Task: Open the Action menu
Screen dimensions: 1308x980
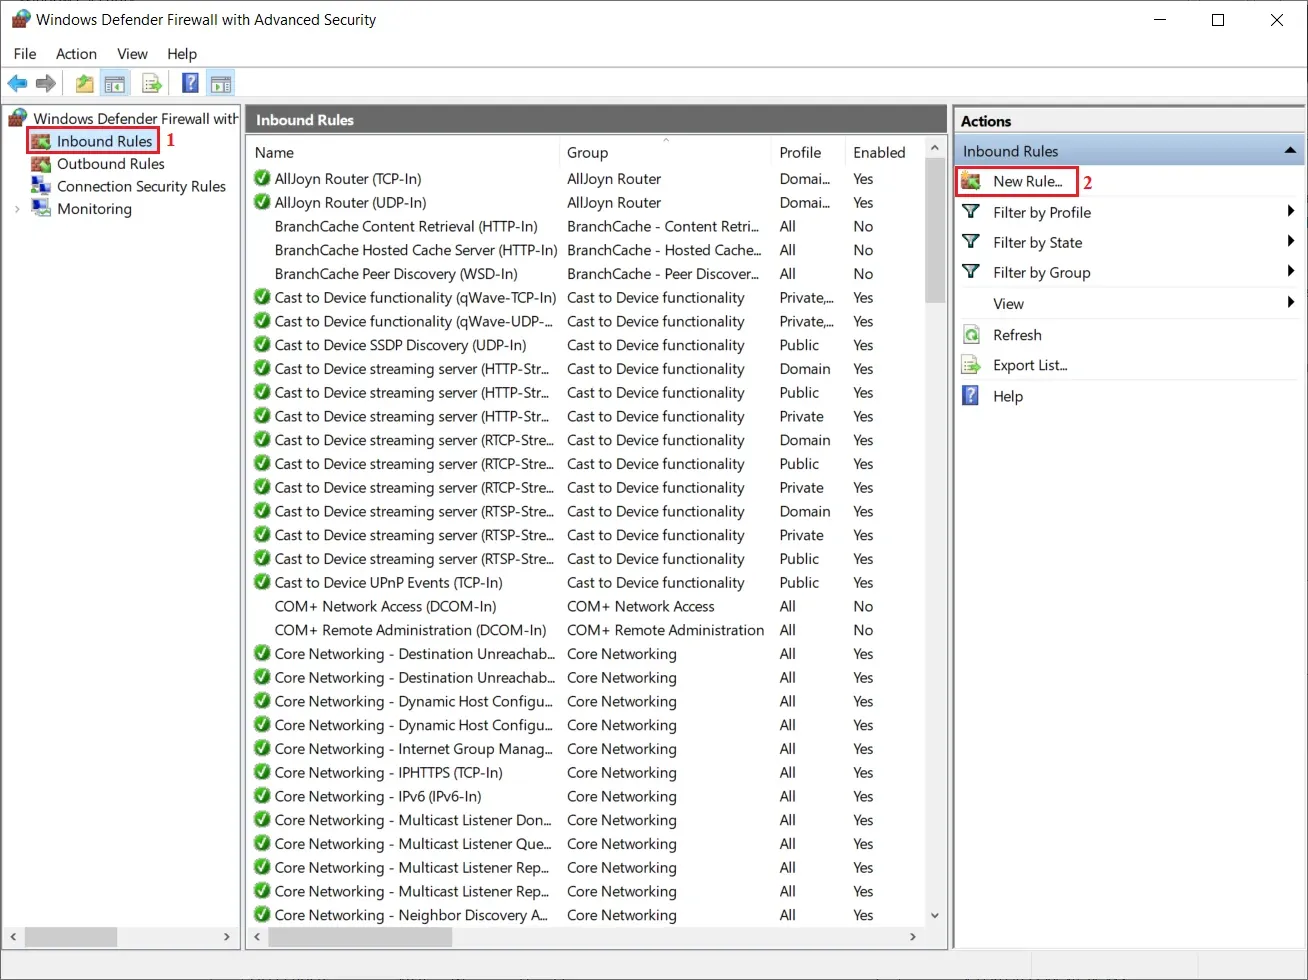Action: (76, 54)
